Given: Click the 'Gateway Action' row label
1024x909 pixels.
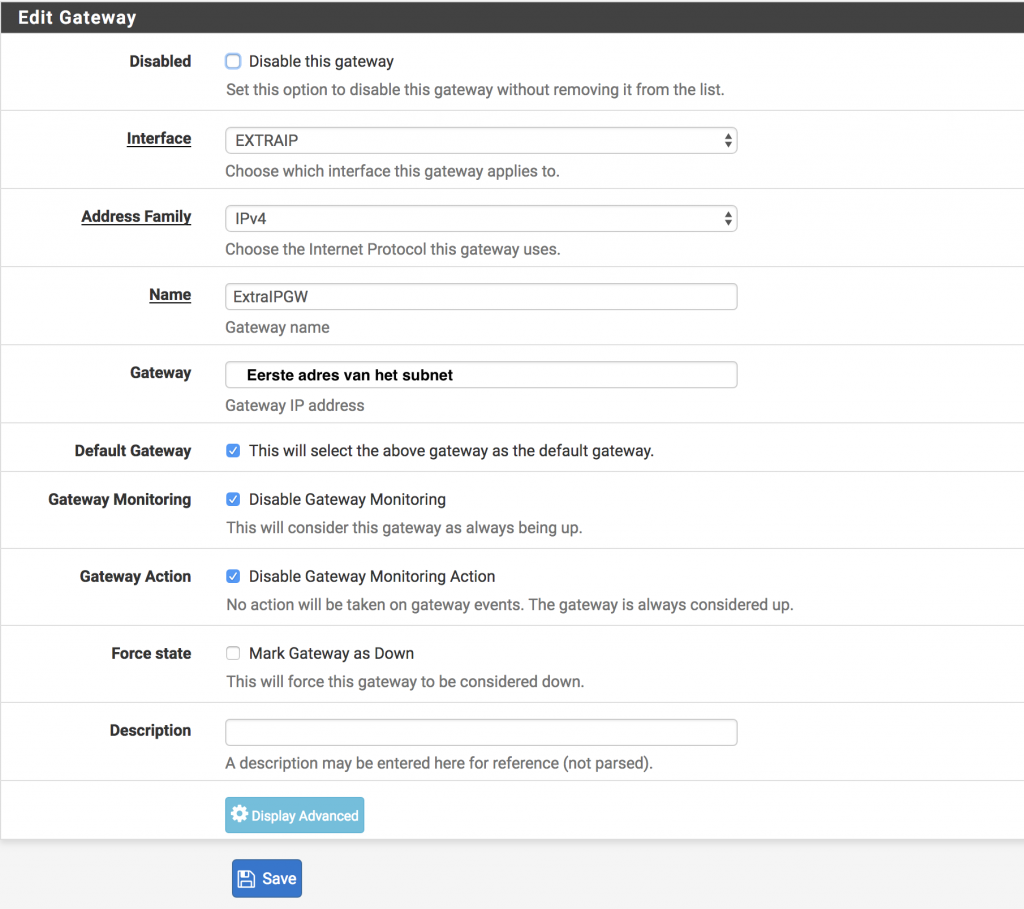Looking at the screenshot, I should pos(135,577).
